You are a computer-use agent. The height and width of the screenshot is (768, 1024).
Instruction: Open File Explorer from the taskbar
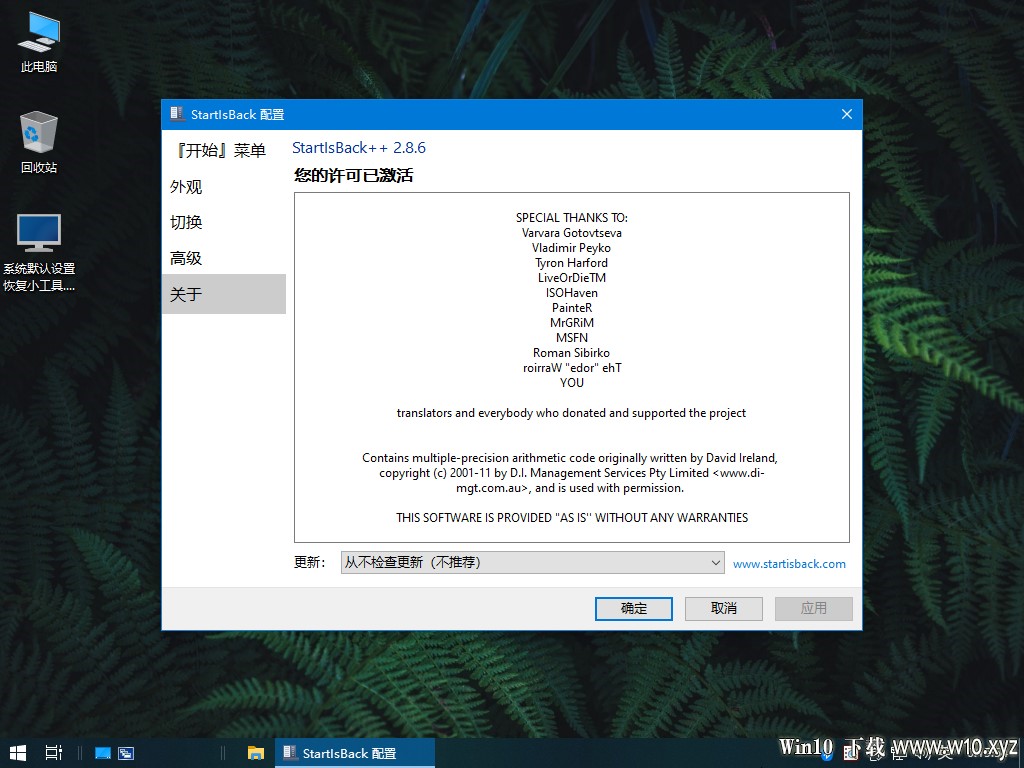tap(255, 753)
